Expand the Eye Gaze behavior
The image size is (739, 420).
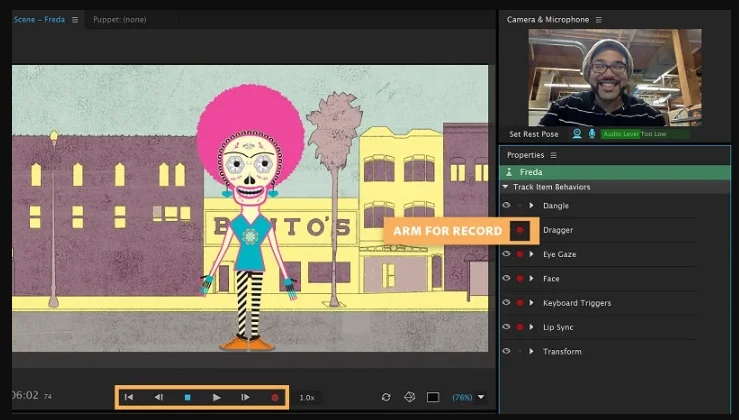pyautogui.click(x=532, y=254)
